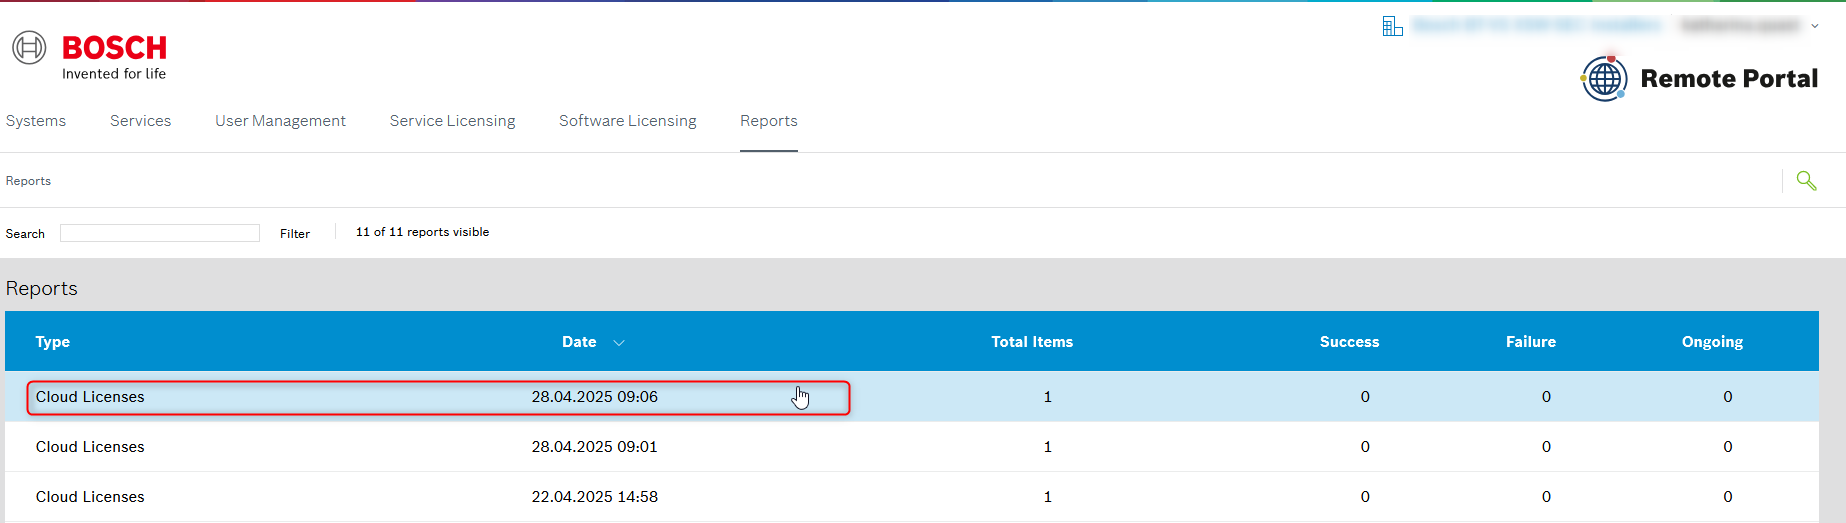Sort by the Type column header

[x=53, y=342]
